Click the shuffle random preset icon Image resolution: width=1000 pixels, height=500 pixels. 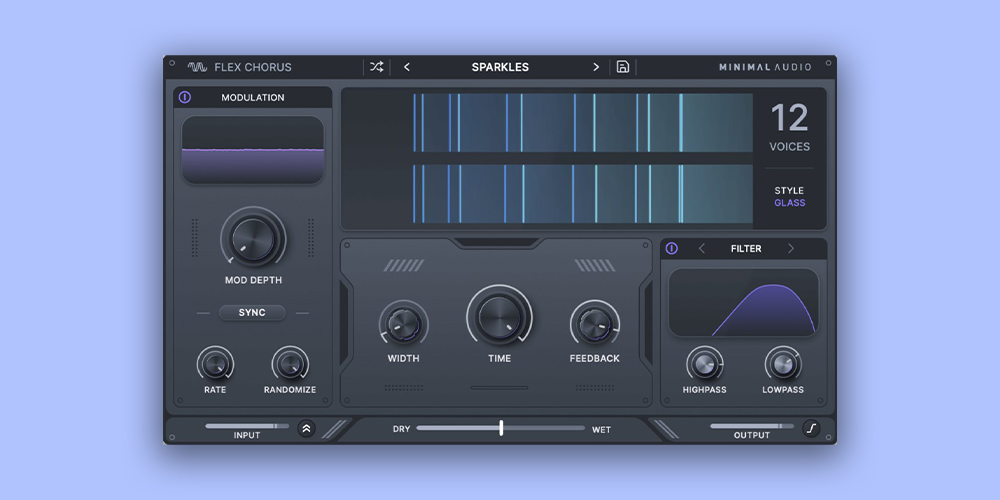[x=376, y=67]
